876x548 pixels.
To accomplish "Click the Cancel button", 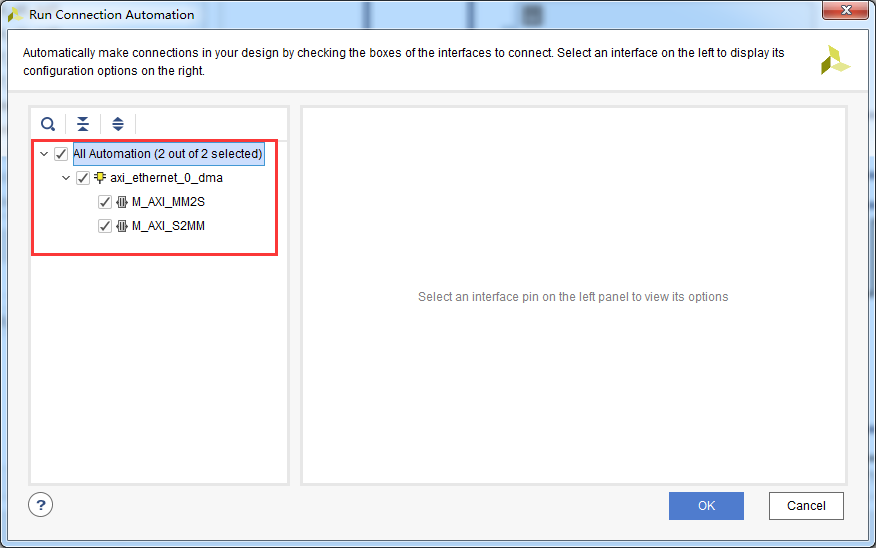I will click(806, 506).
